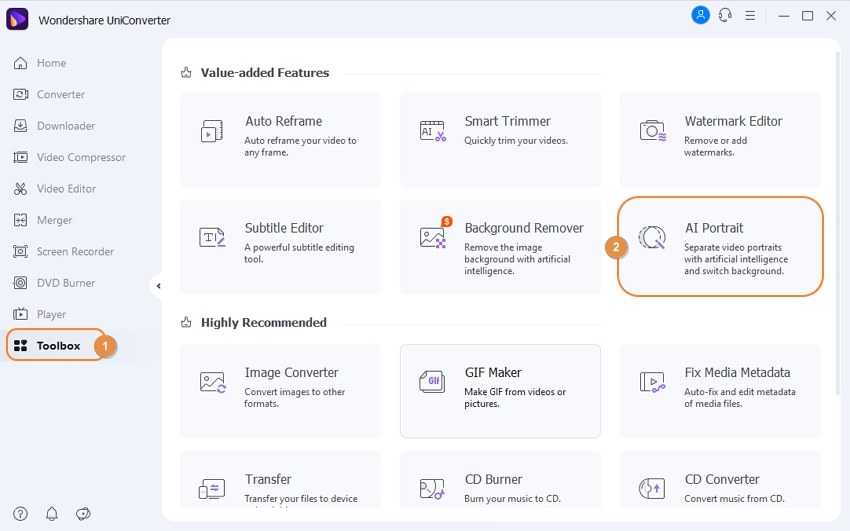Click the feedback icon in bottom-left corner
Viewport: 850px width, 531px height.
point(83,513)
